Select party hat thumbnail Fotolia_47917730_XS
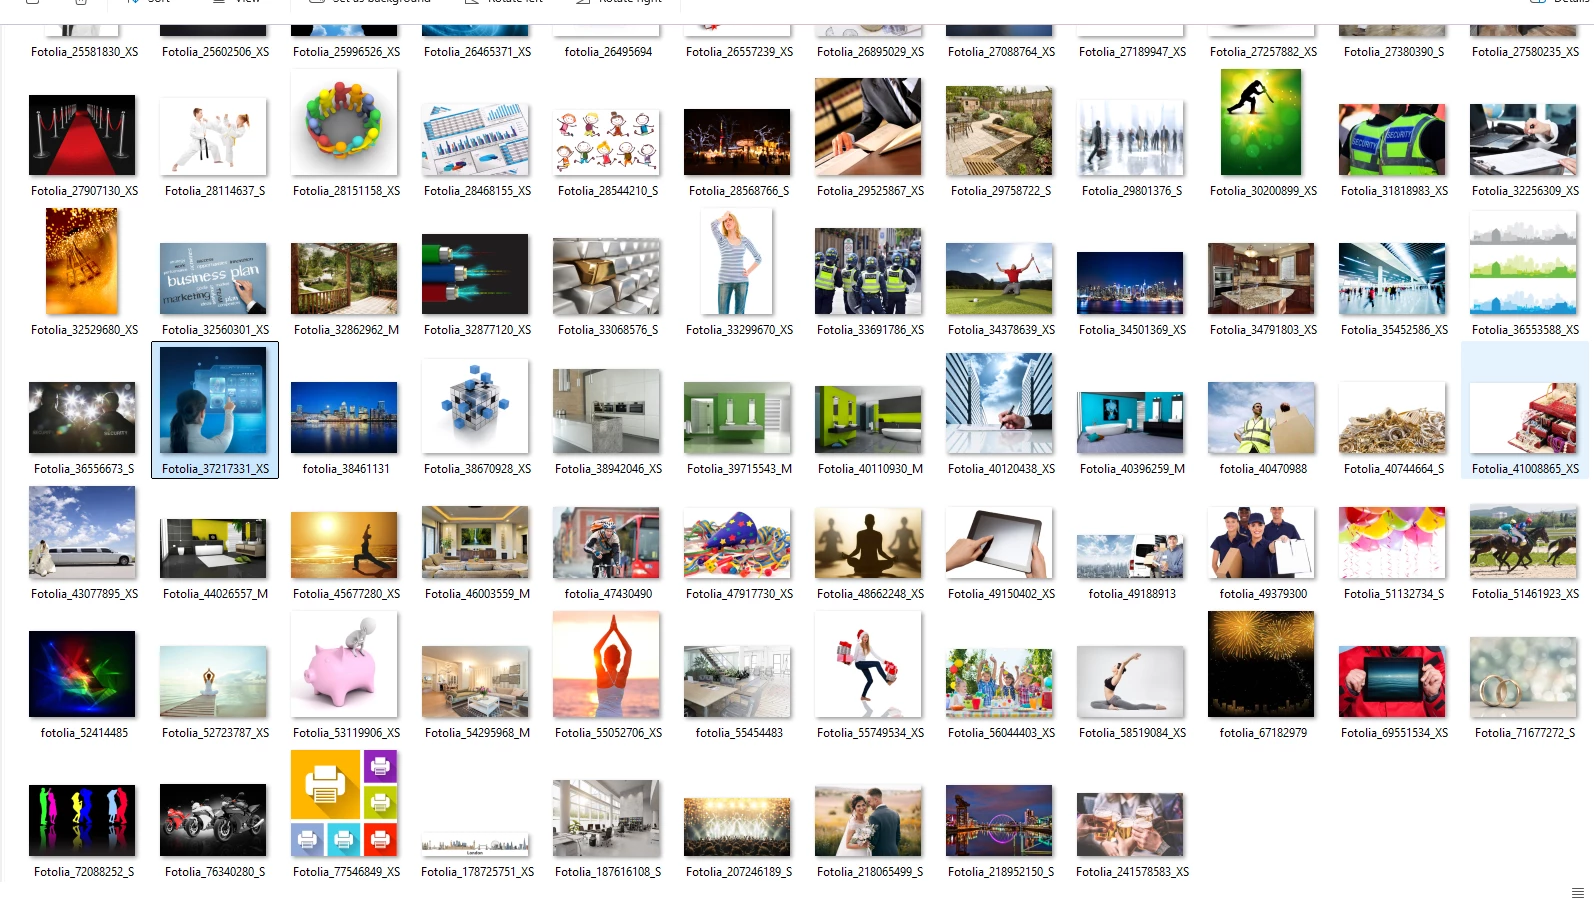Image resolution: width=1594 pixels, height=902 pixels. pos(737,543)
